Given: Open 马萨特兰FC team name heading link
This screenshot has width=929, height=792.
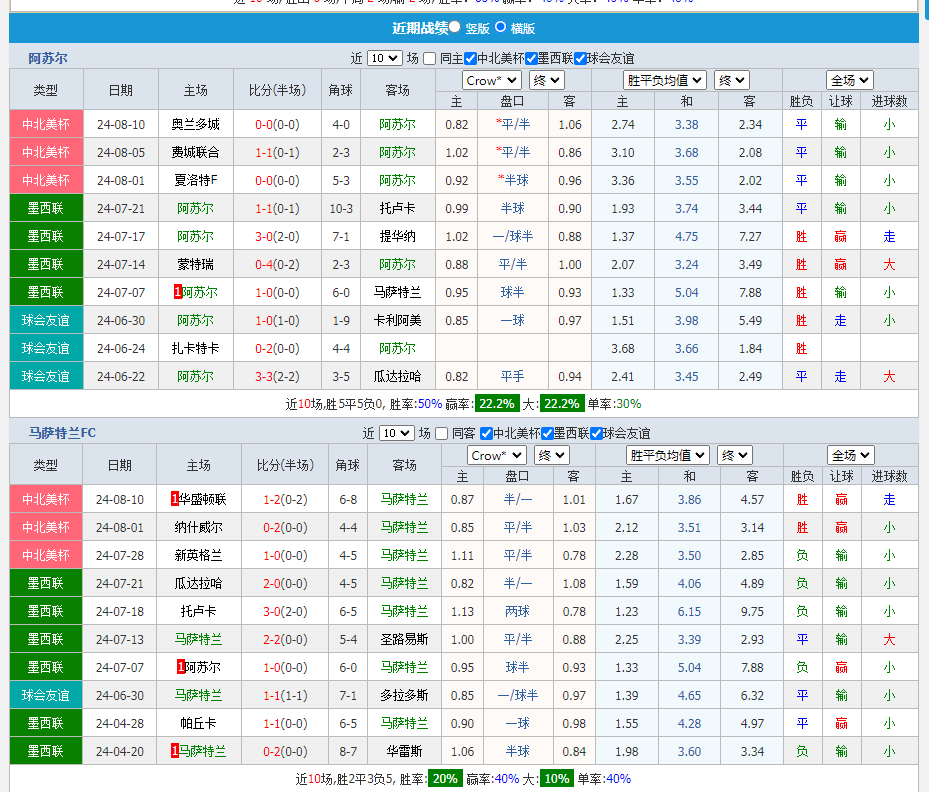Looking at the screenshot, I should (62, 433).
